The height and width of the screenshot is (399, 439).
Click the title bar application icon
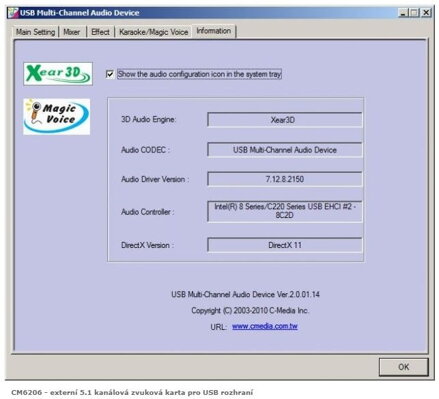coord(13,13)
